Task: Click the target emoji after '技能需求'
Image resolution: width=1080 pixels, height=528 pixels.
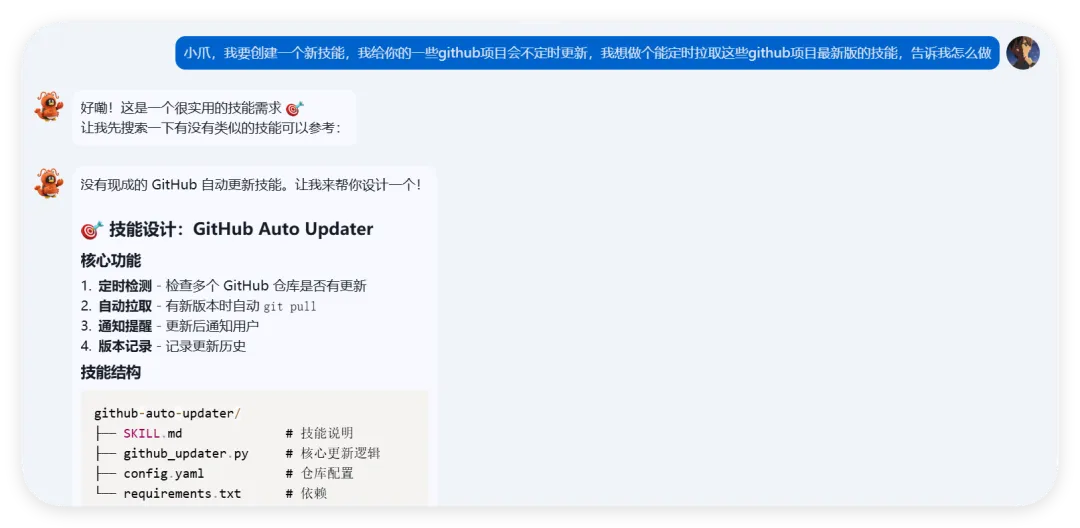Action: (295, 108)
